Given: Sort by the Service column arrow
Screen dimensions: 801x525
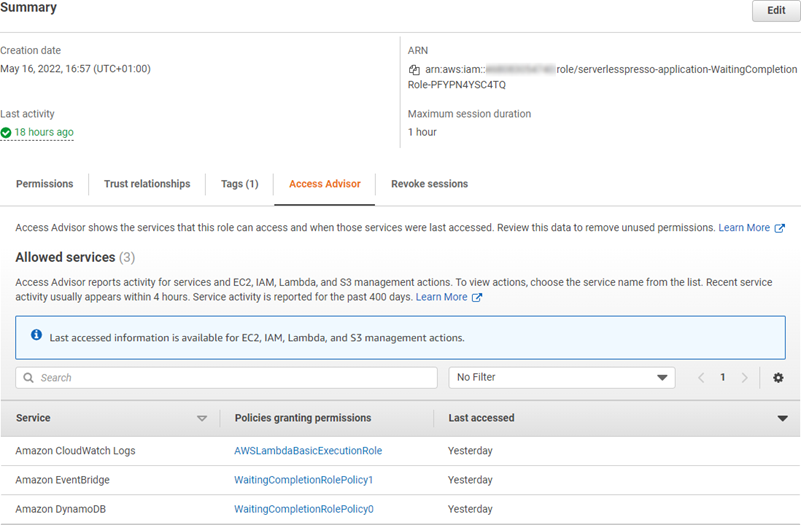Looking at the screenshot, I should tap(202, 418).
